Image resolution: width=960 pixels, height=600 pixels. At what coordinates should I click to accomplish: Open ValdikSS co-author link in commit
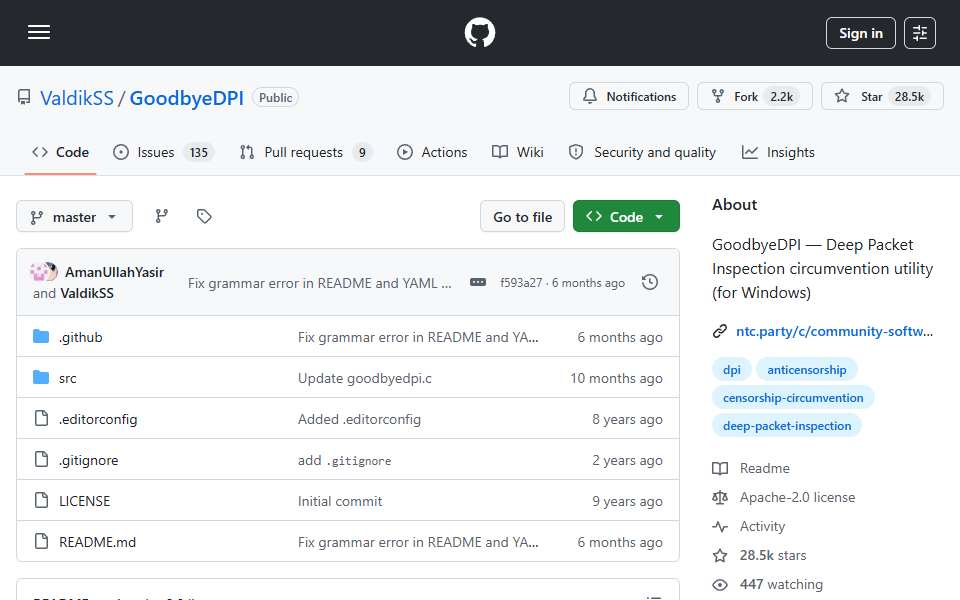86,294
